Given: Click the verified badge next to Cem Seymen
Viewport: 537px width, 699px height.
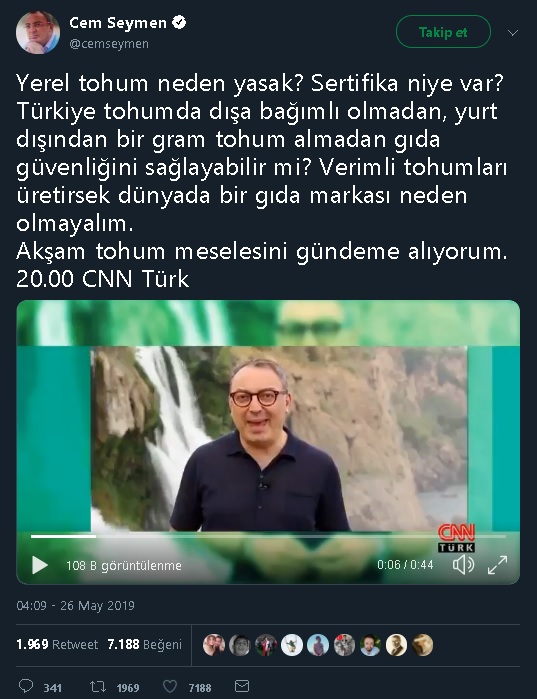Looking at the screenshot, I should [x=179, y=22].
